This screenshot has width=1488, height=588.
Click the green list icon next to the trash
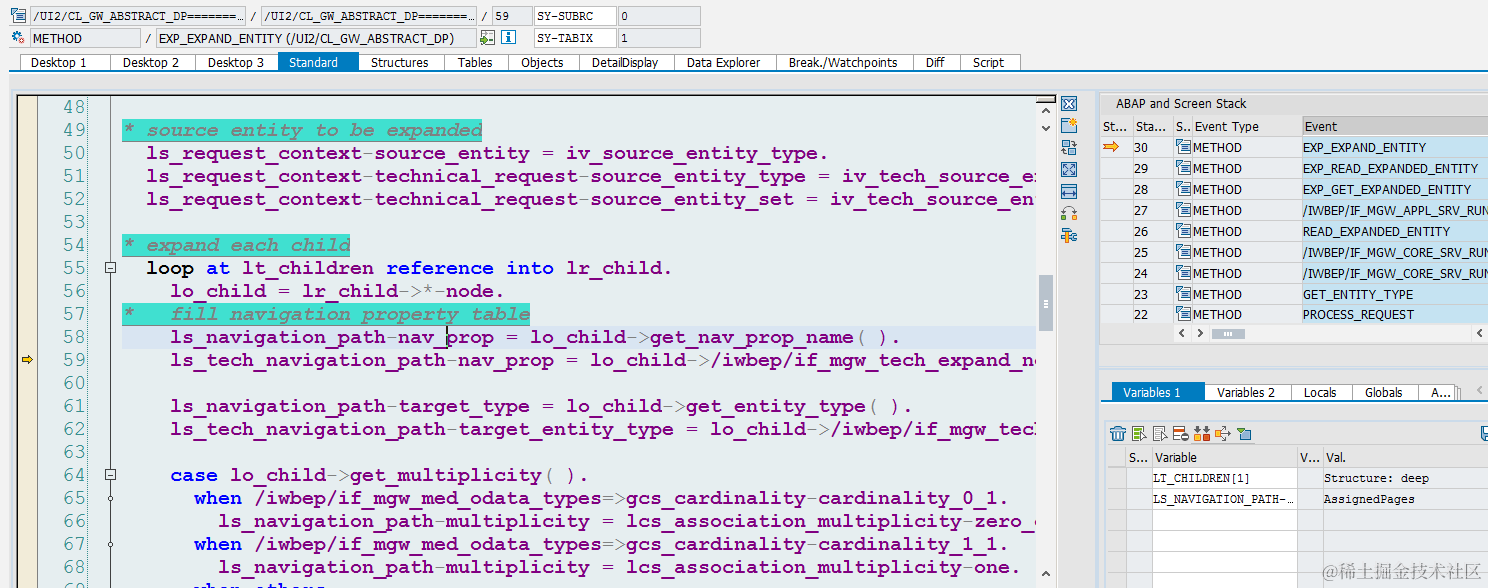1139,434
